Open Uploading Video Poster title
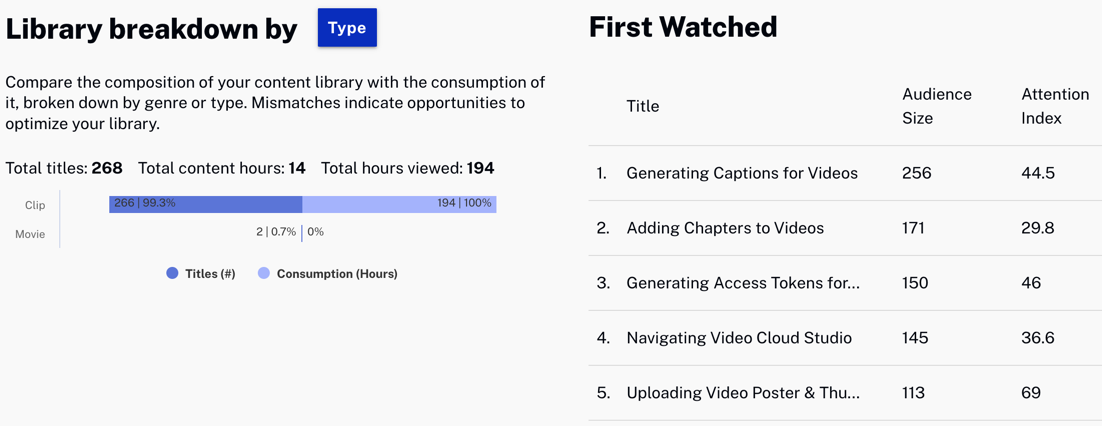1102x426 pixels. click(x=742, y=393)
